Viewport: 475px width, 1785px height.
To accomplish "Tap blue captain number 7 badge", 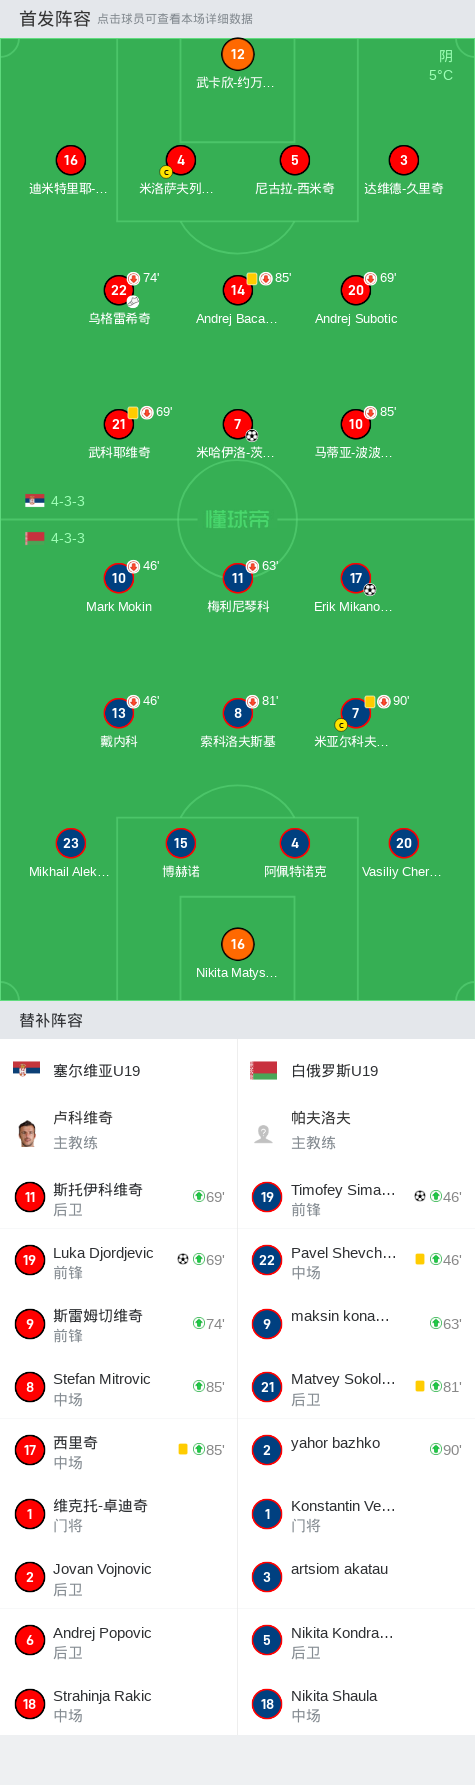I will (356, 713).
